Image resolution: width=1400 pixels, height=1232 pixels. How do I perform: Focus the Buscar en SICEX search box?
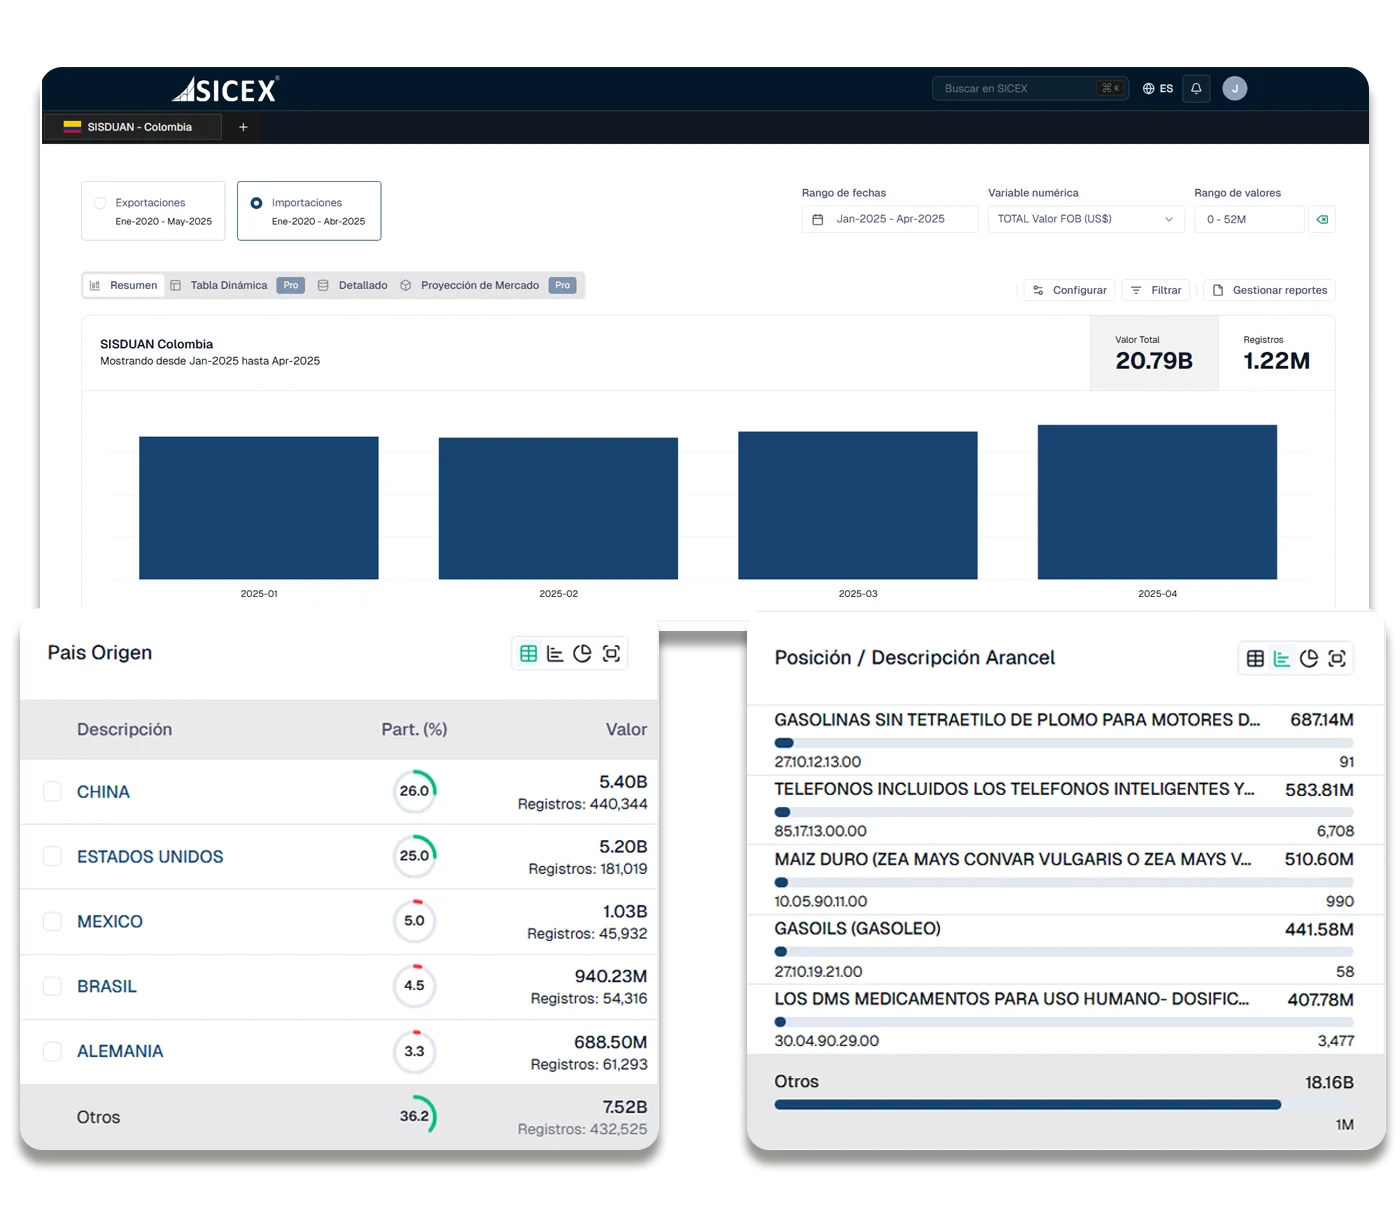tap(1030, 89)
